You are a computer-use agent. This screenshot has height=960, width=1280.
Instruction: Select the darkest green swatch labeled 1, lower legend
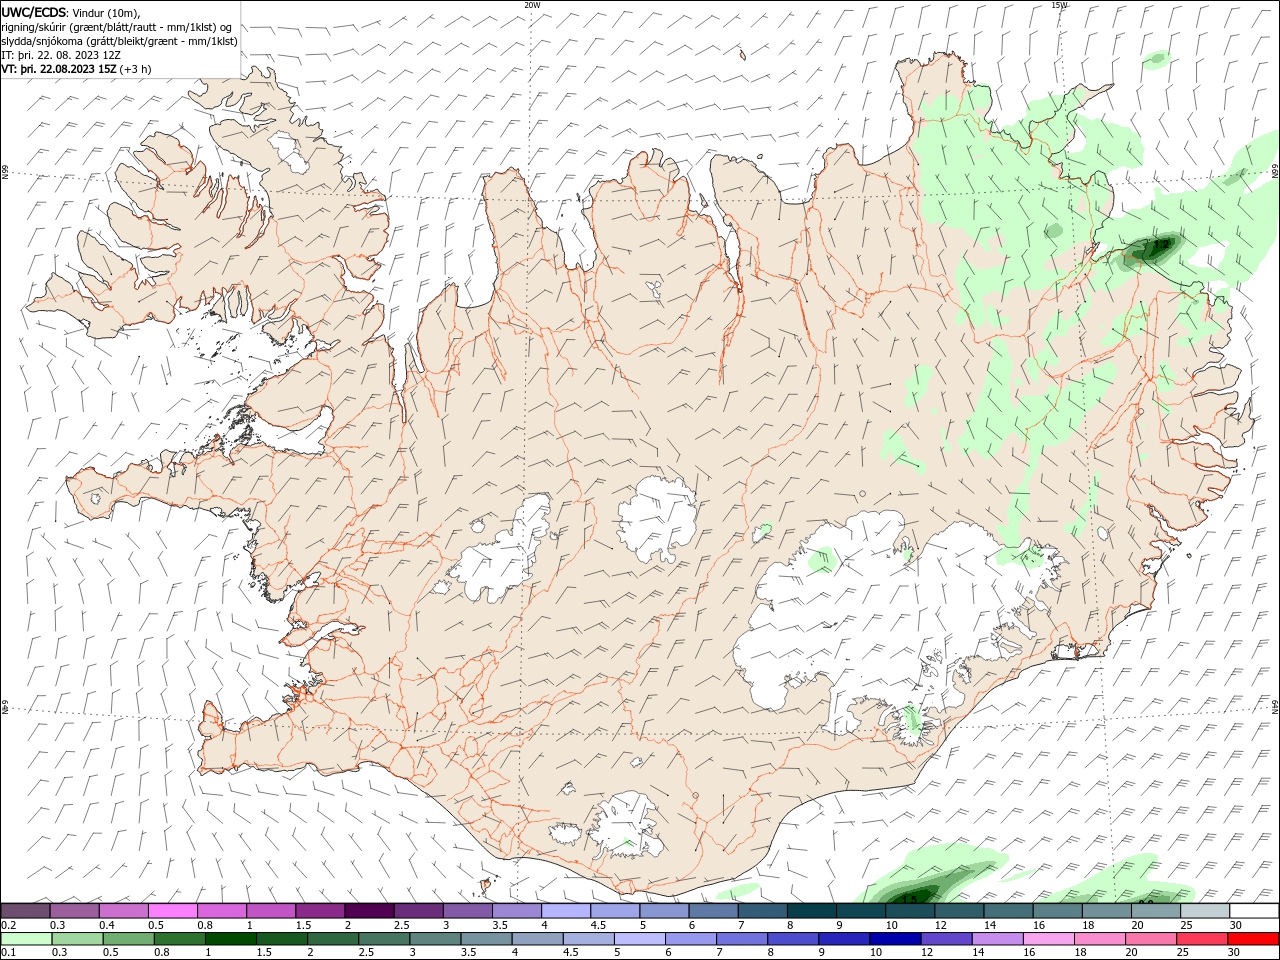click(x=230, y=939)
